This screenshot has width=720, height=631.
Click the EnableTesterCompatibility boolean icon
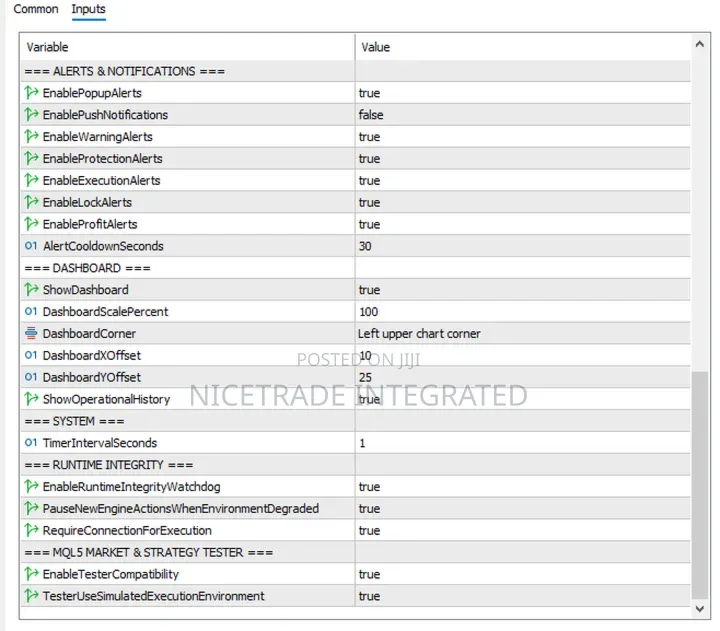(x=31, y=574)
